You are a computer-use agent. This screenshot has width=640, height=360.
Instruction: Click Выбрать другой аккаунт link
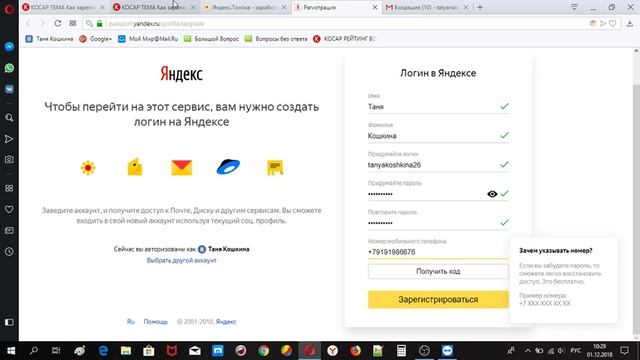click(x=181, y=260)
